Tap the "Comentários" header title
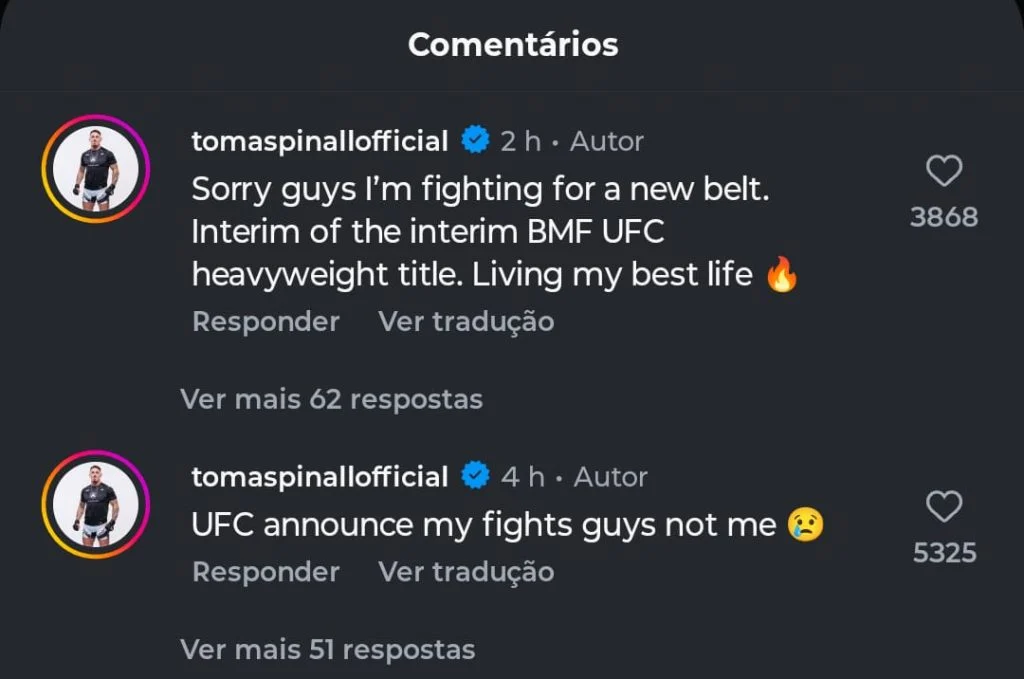 pos(512,45)
